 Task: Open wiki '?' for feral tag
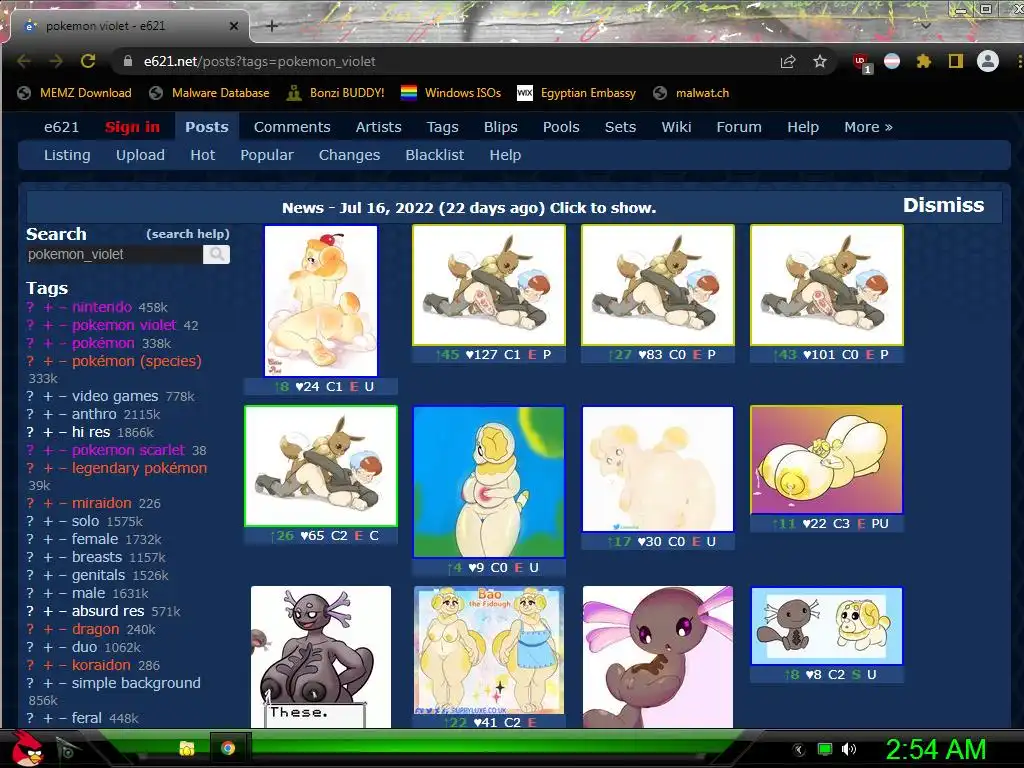tap(30, 718)
